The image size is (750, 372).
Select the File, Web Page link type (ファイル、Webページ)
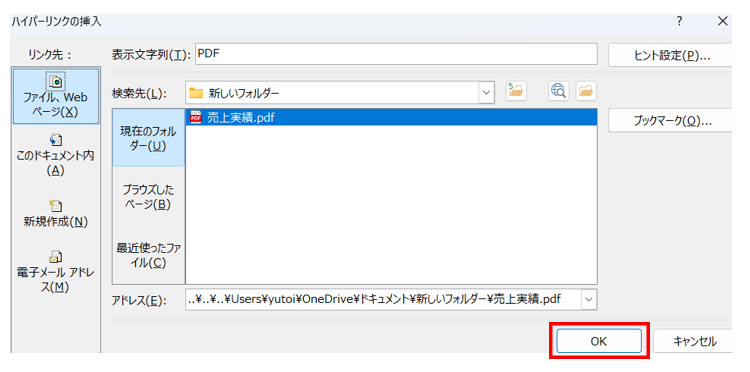[x=56, y=96]
